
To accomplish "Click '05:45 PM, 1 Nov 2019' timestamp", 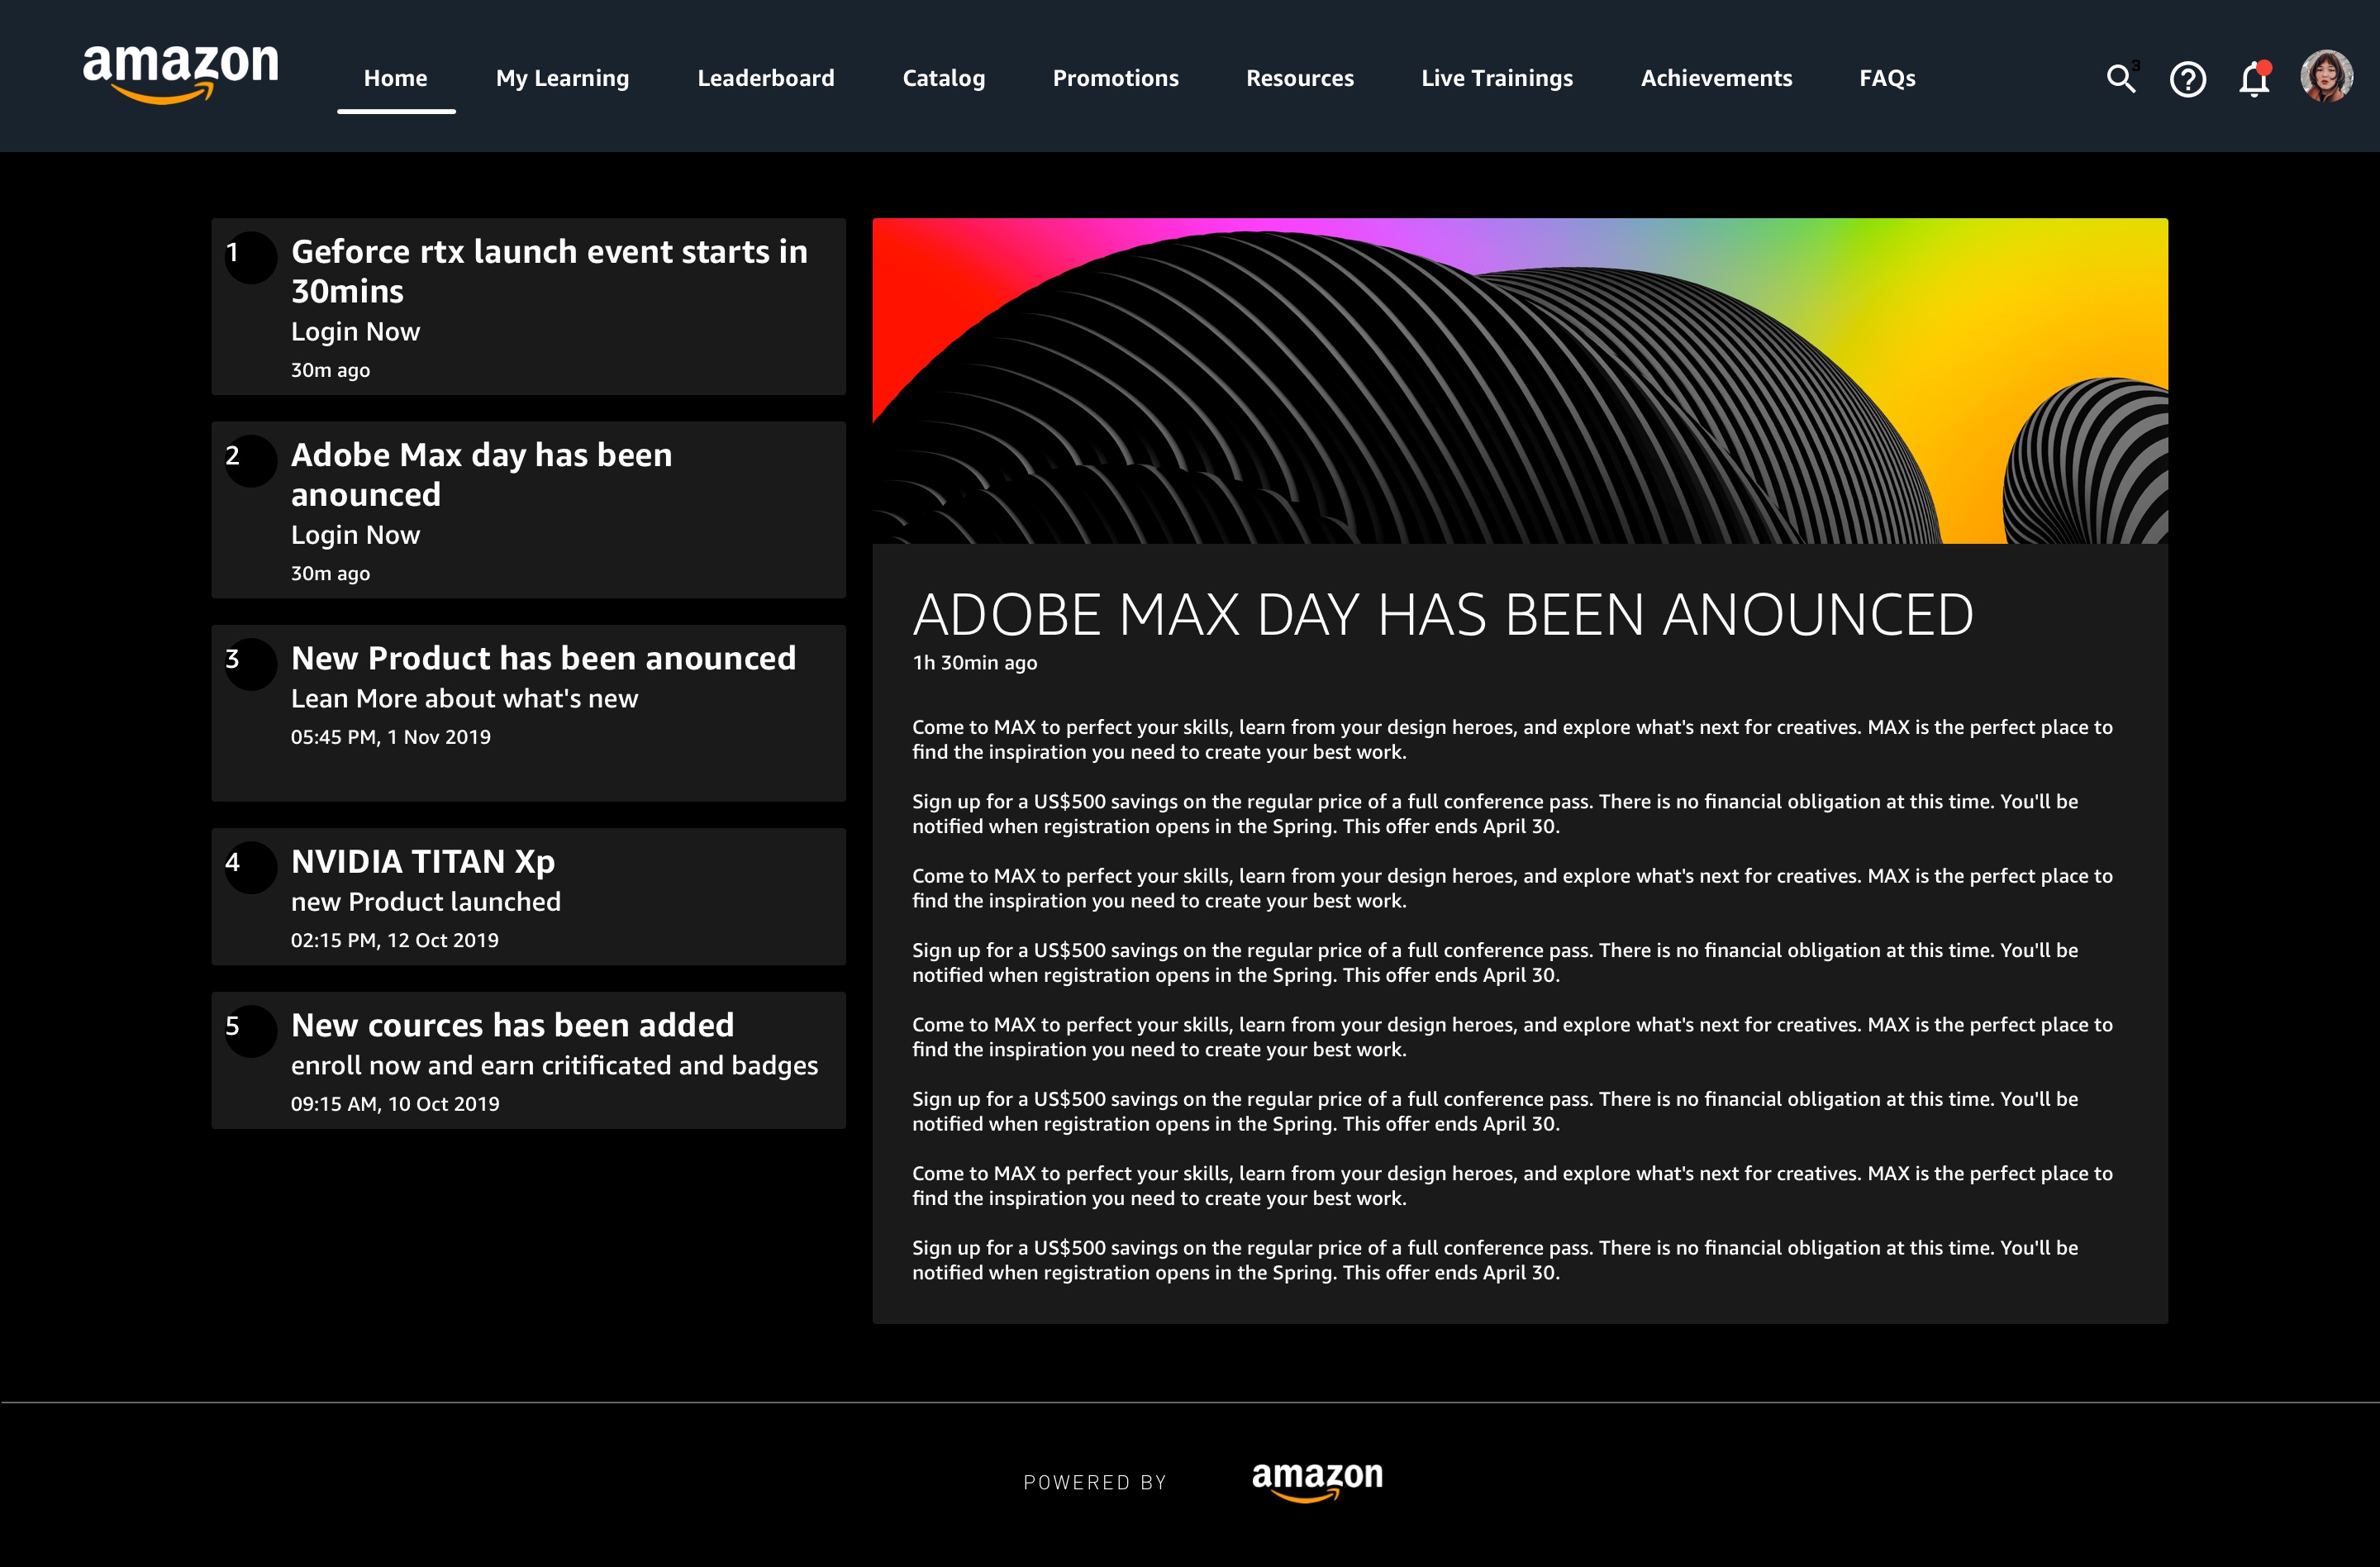I will pyautogui.click(x=390, y=737).
